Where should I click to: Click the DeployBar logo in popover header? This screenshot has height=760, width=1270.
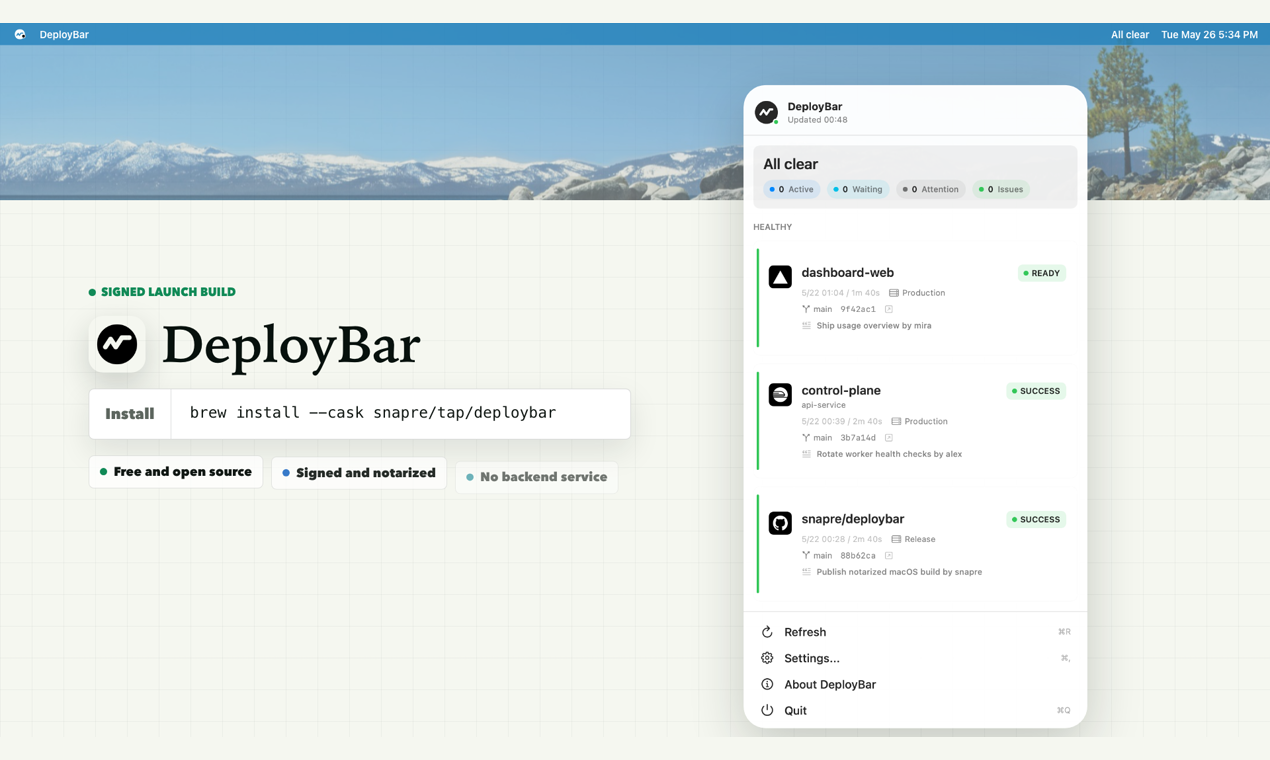766,113
